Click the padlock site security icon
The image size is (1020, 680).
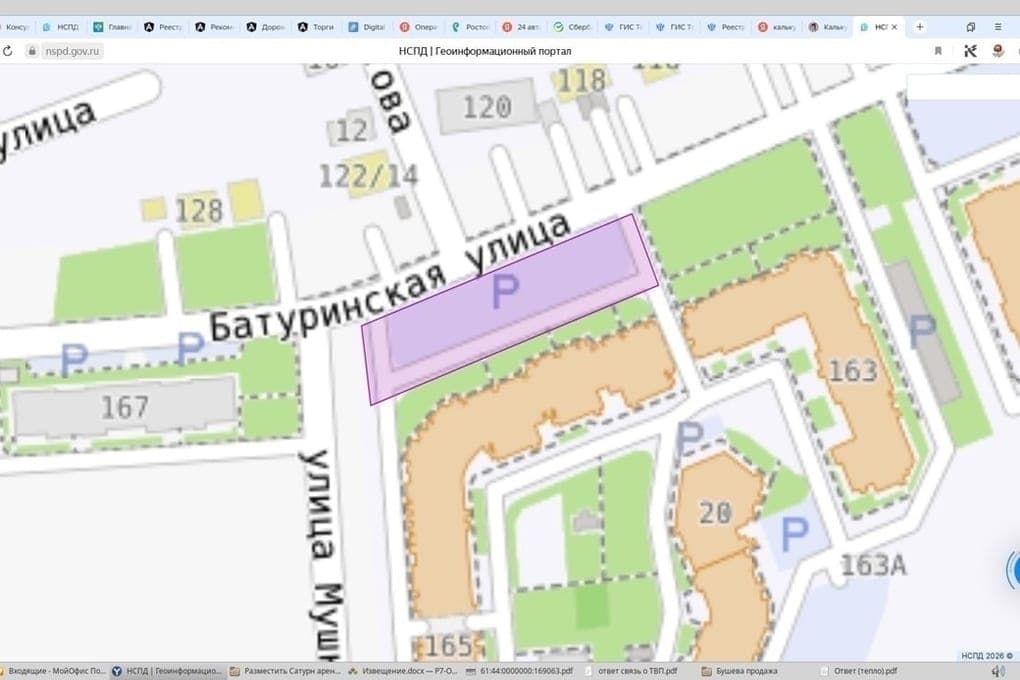[x=31, y=51]
